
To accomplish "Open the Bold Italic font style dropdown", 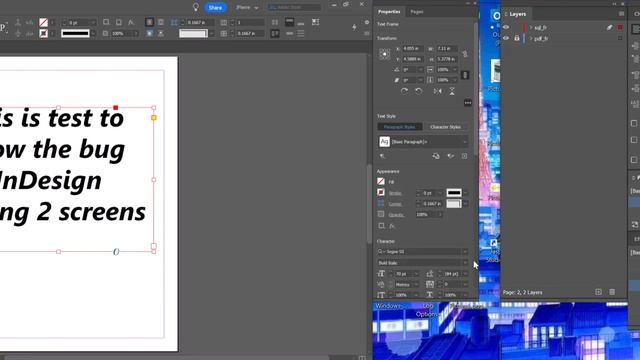I will (x=465, y=263).
